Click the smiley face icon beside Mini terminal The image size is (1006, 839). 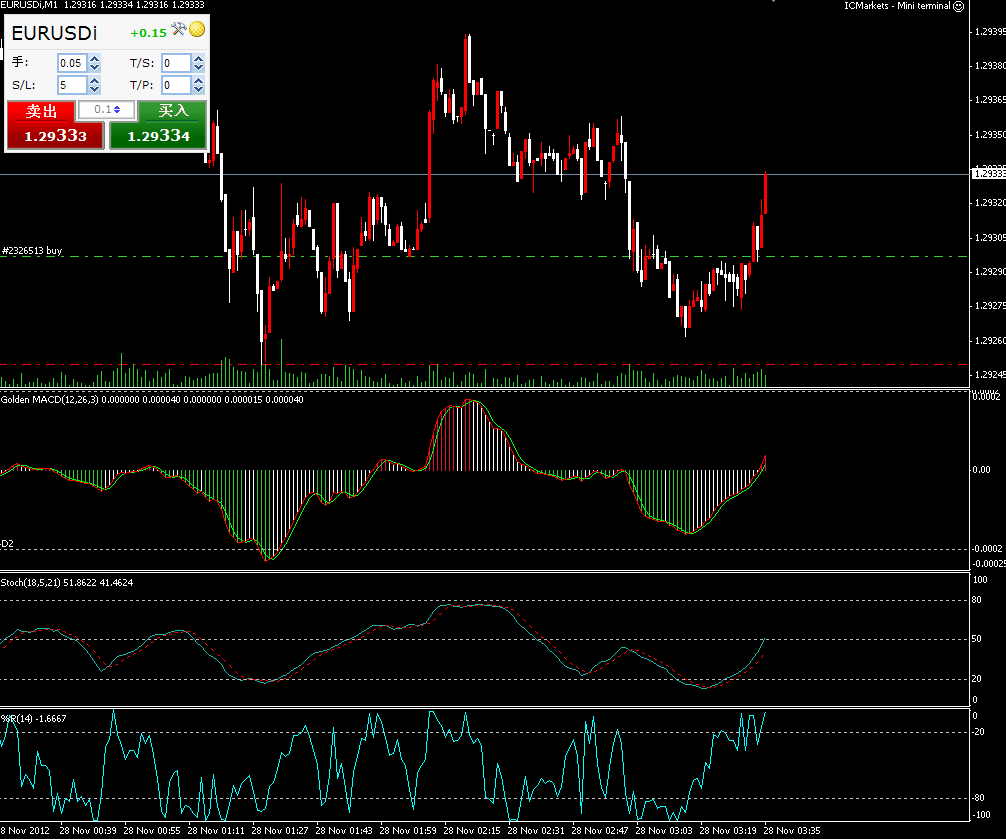(959, 6)
